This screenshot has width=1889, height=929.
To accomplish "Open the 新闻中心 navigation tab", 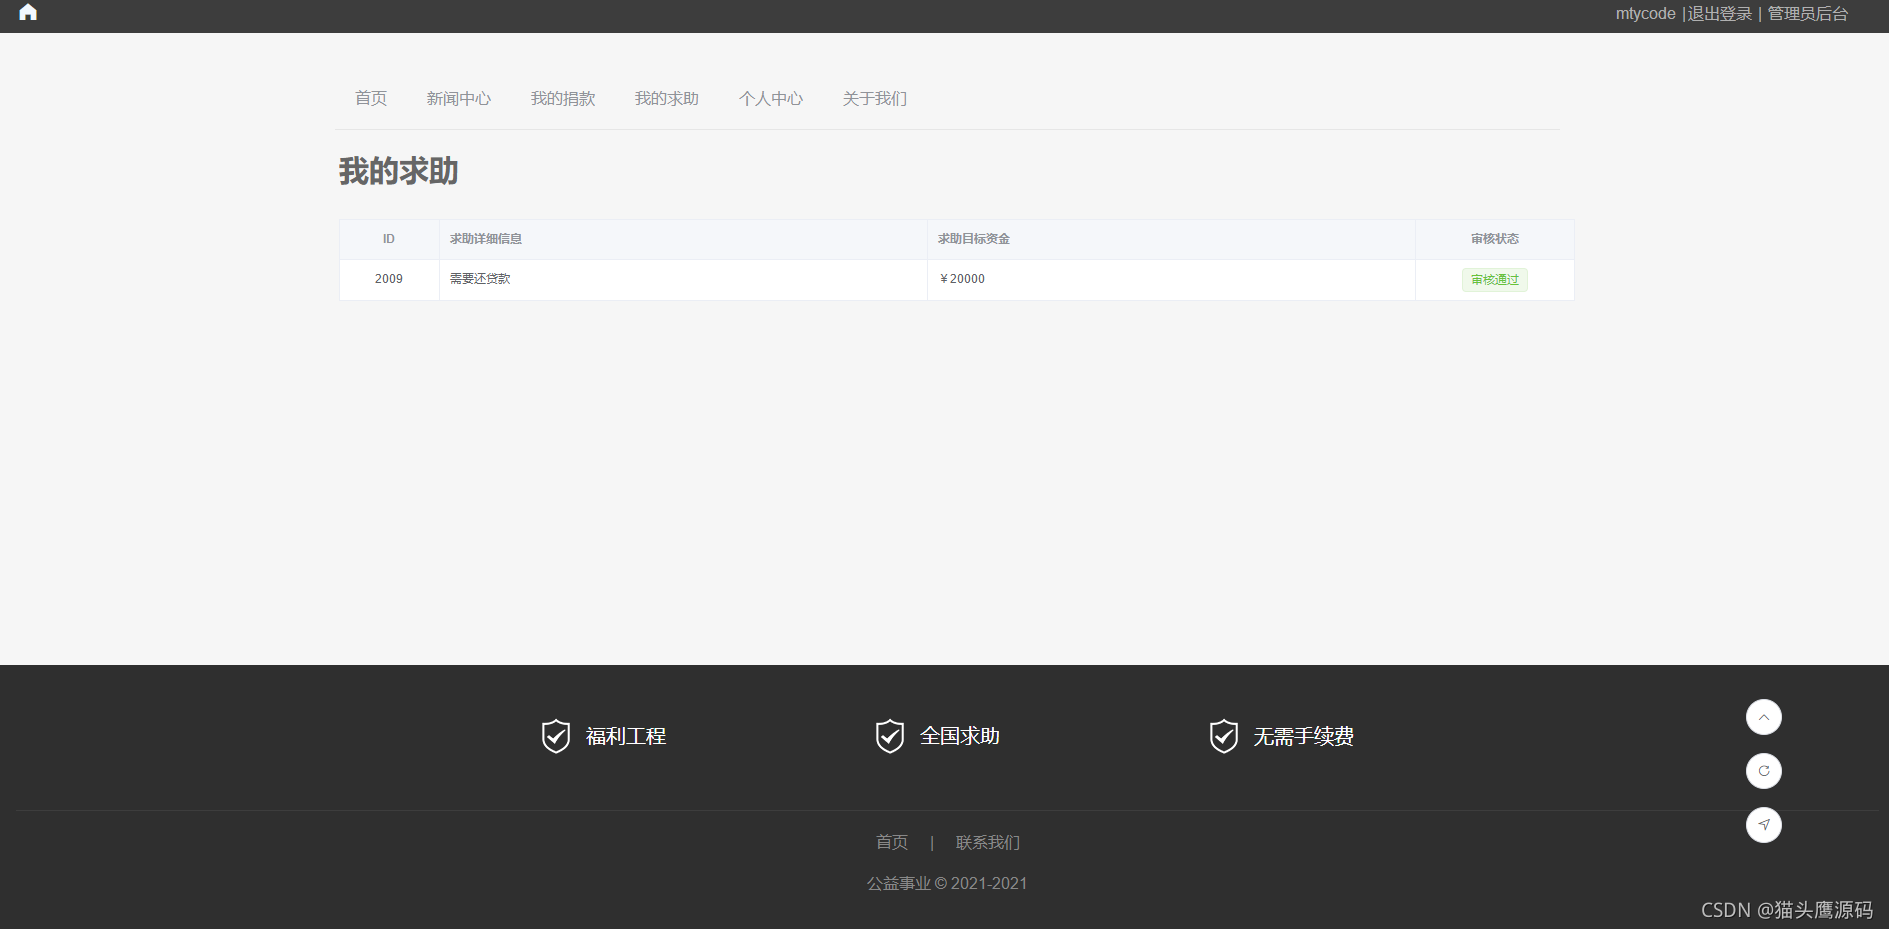I will [459, 98].
